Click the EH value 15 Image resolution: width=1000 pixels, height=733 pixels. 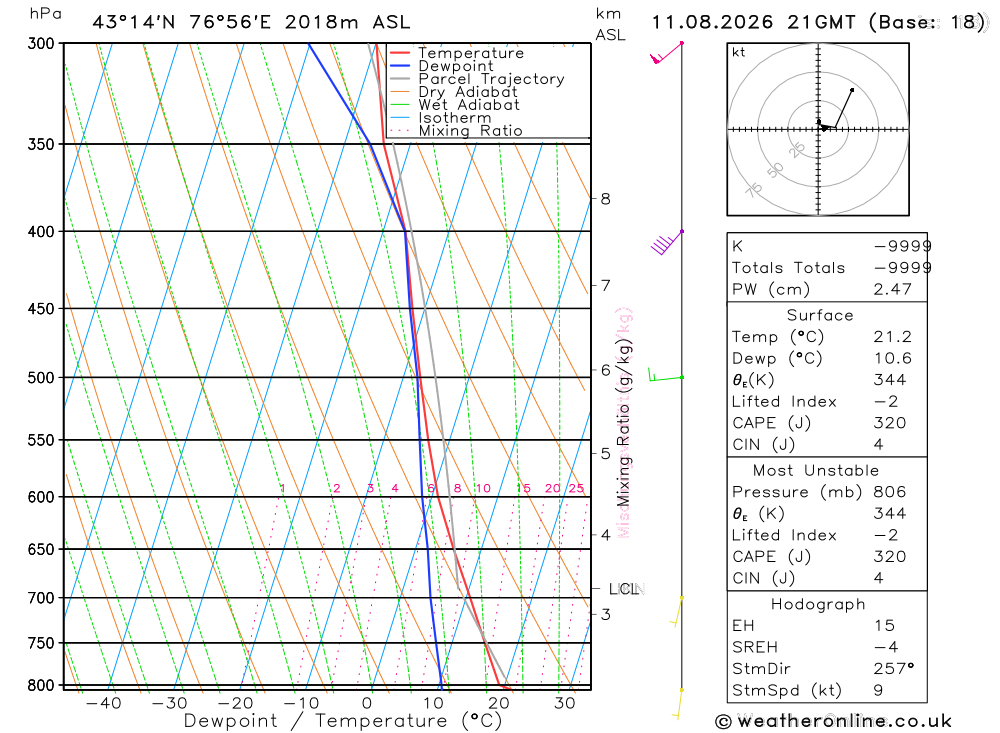[884, 625]
